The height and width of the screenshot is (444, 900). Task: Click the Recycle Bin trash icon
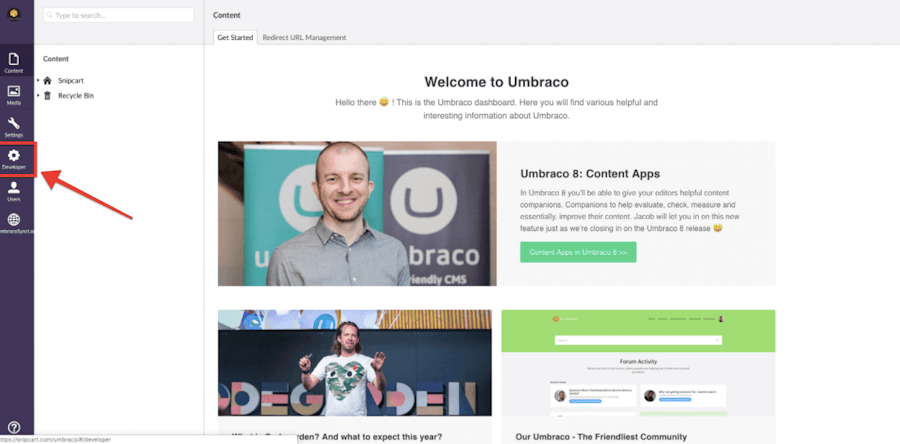pyautogui.click(x=47, y=96)
